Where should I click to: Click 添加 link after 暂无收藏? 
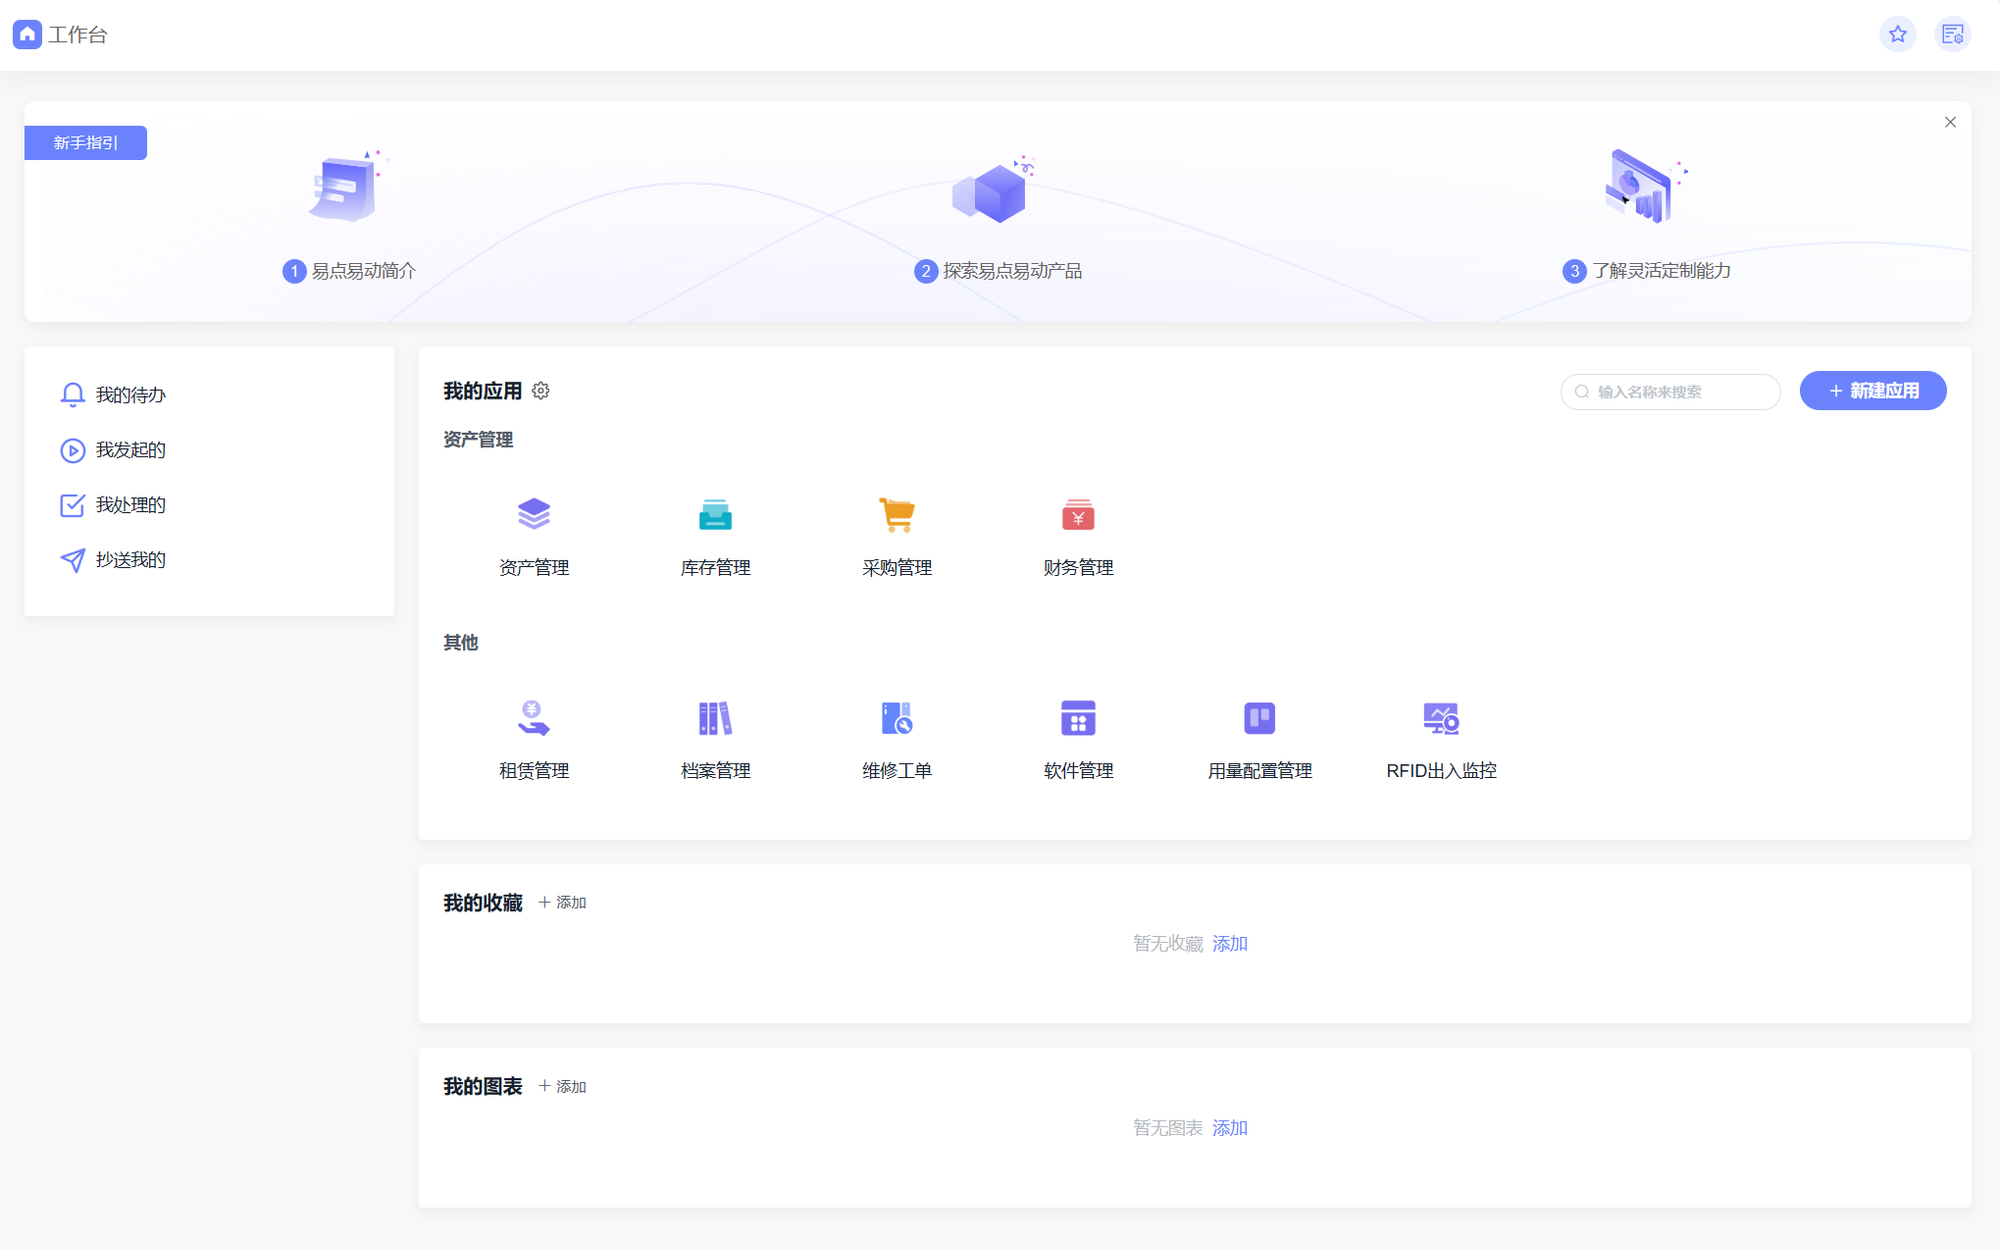pos(1230,944)
